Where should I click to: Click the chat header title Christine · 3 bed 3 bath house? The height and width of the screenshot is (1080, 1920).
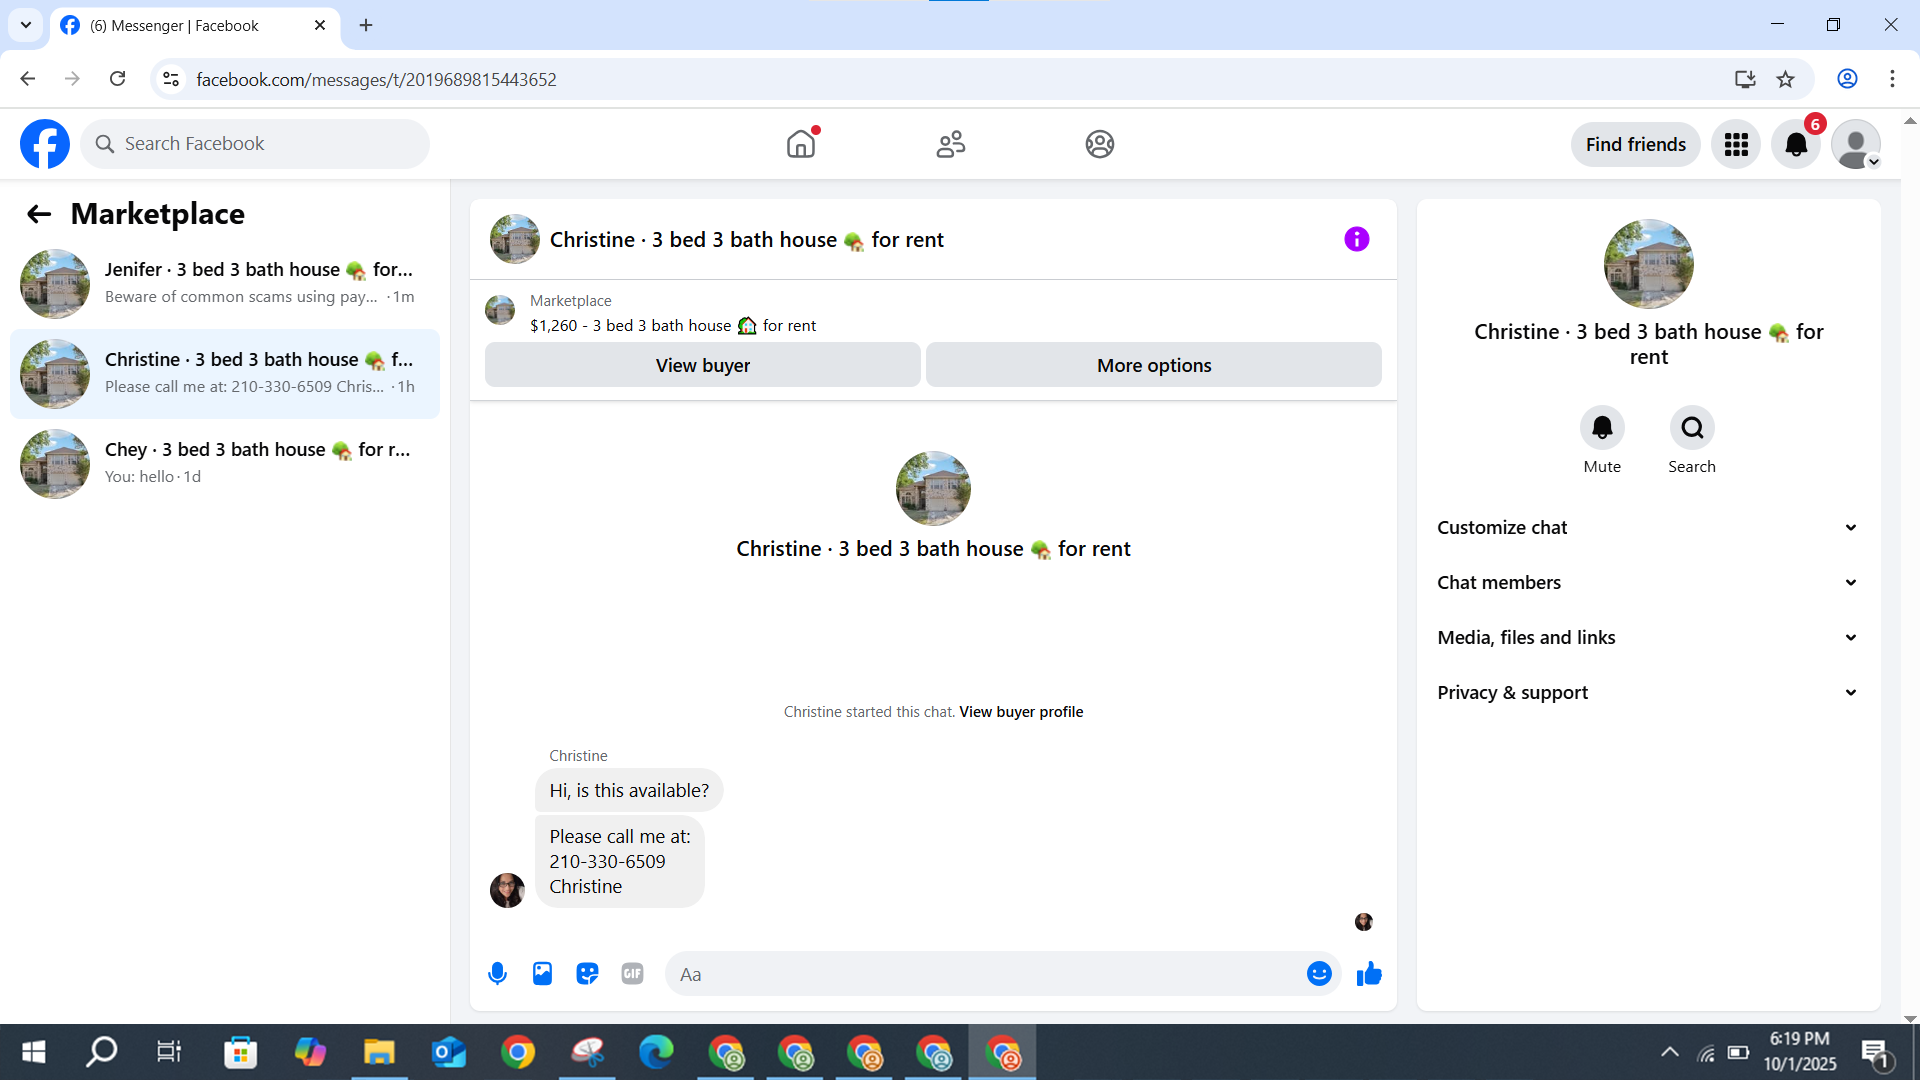tap(747, 240)
